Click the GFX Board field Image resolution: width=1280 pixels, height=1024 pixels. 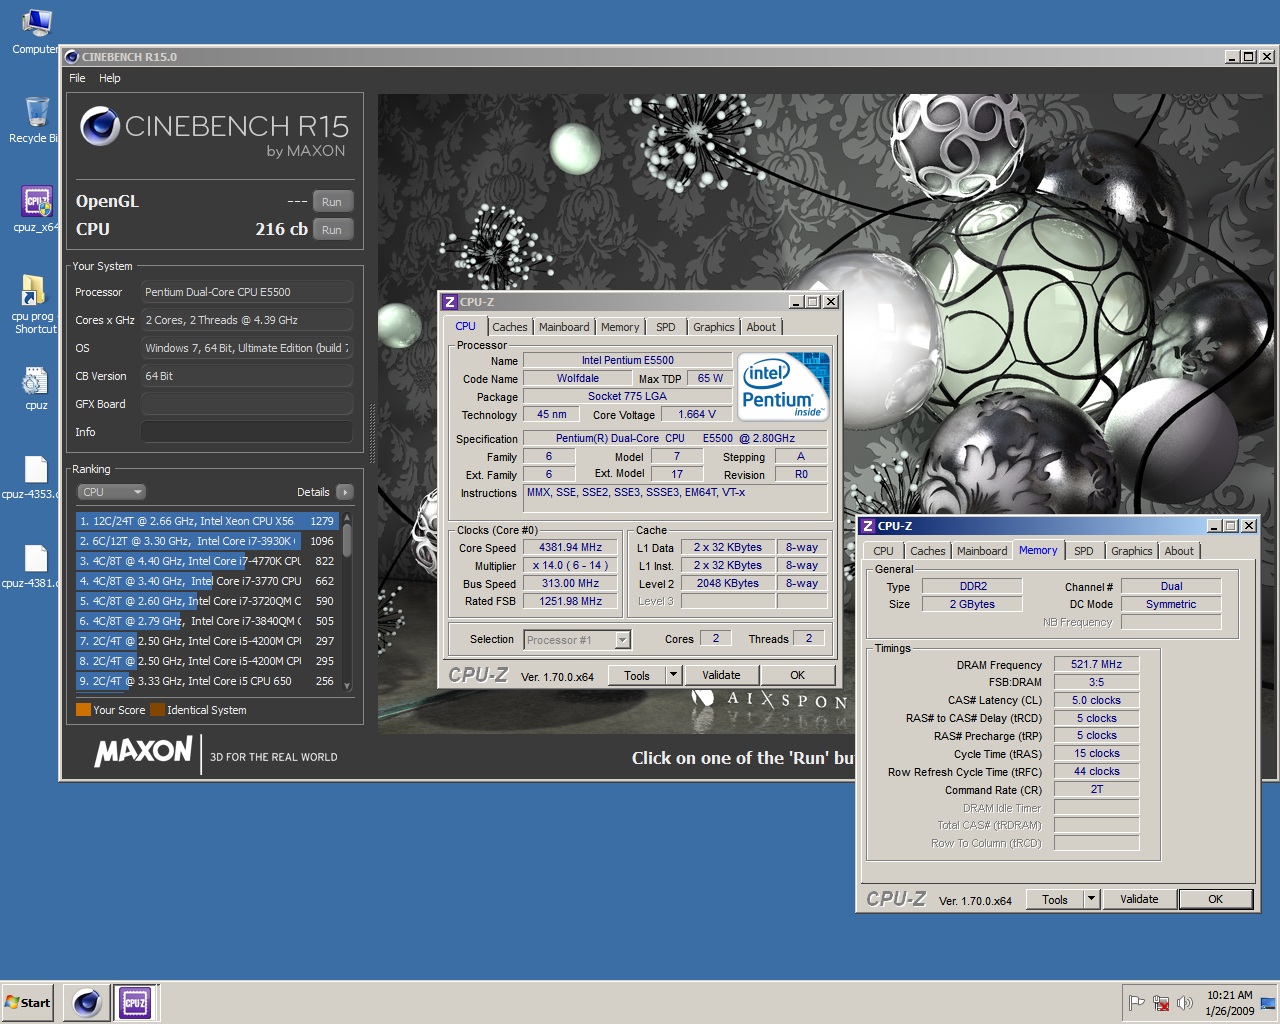pos(247,404)
